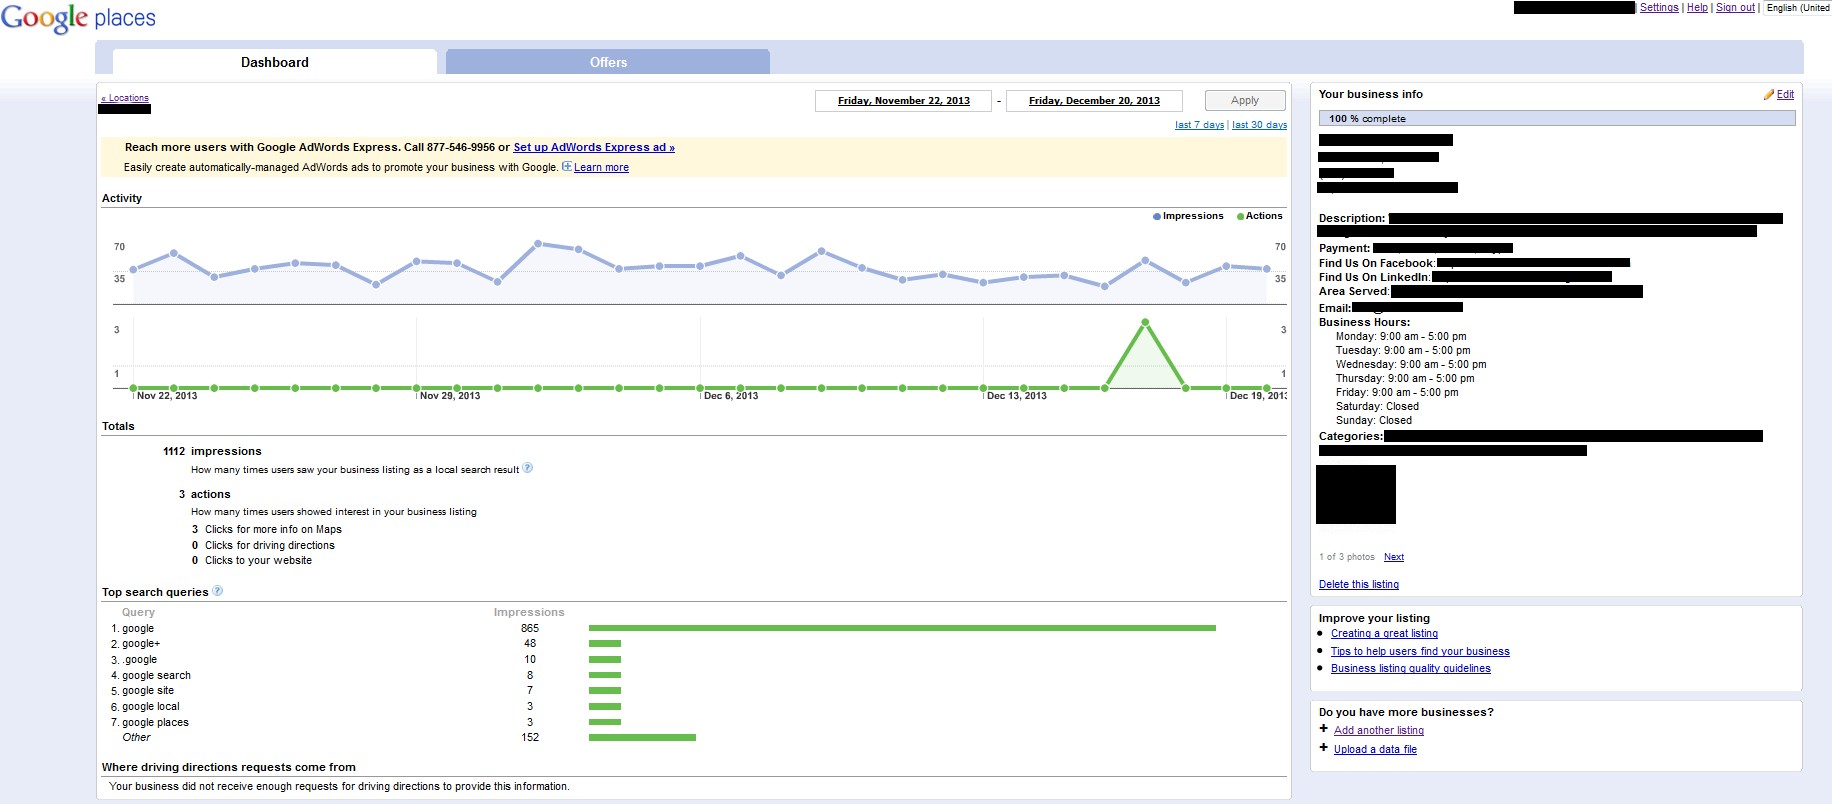Click the Impressions legend marker
This screenshot has width=1832, height=804.
pos(1157,216)
